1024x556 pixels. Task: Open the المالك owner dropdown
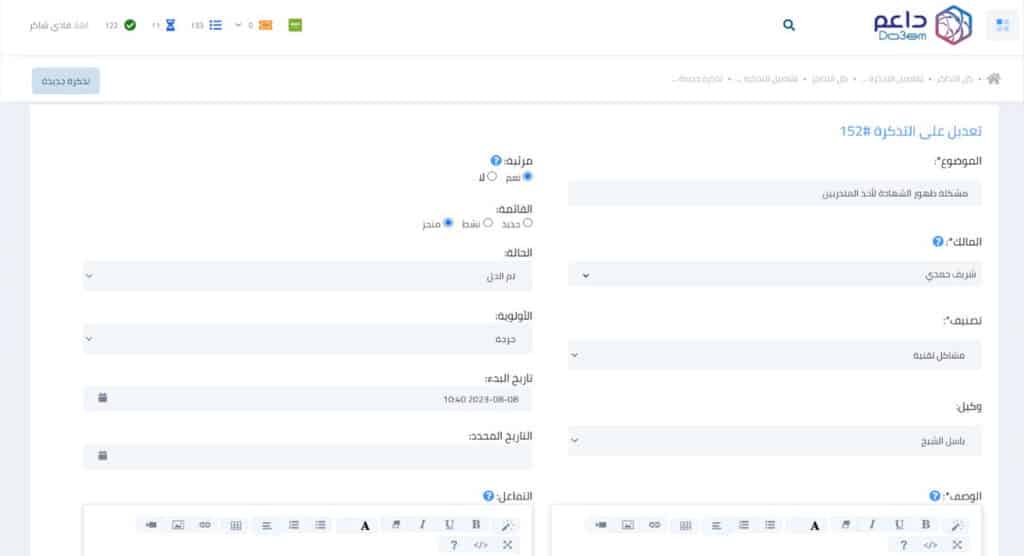(x=775, y=275)
